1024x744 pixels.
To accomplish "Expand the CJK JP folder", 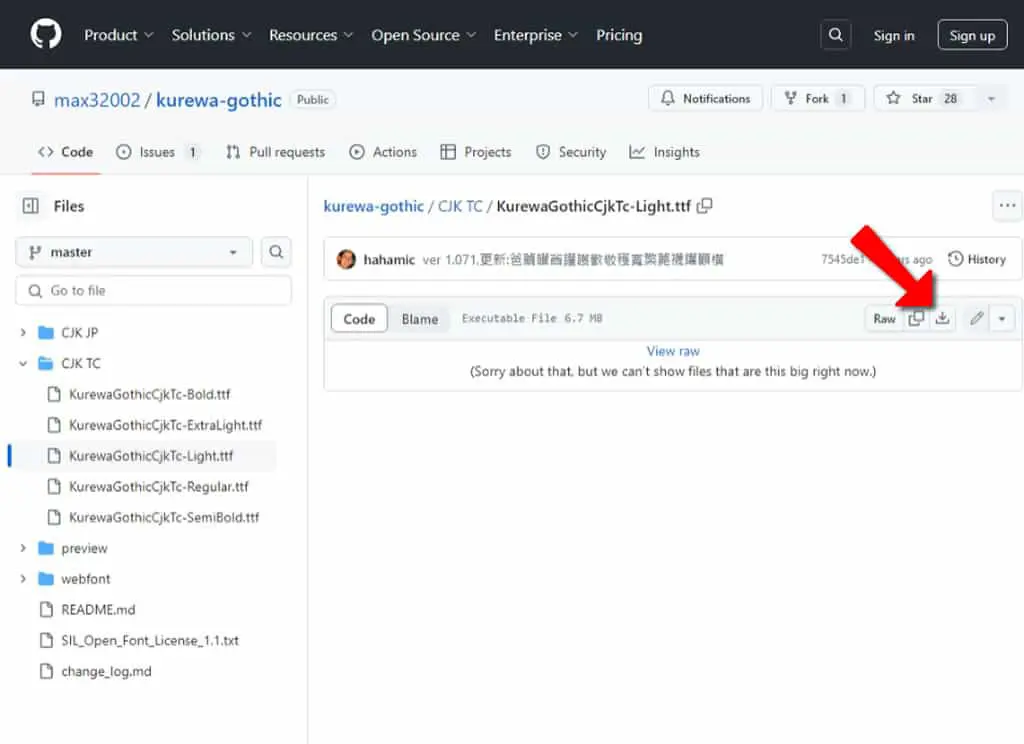I will 23,332.
